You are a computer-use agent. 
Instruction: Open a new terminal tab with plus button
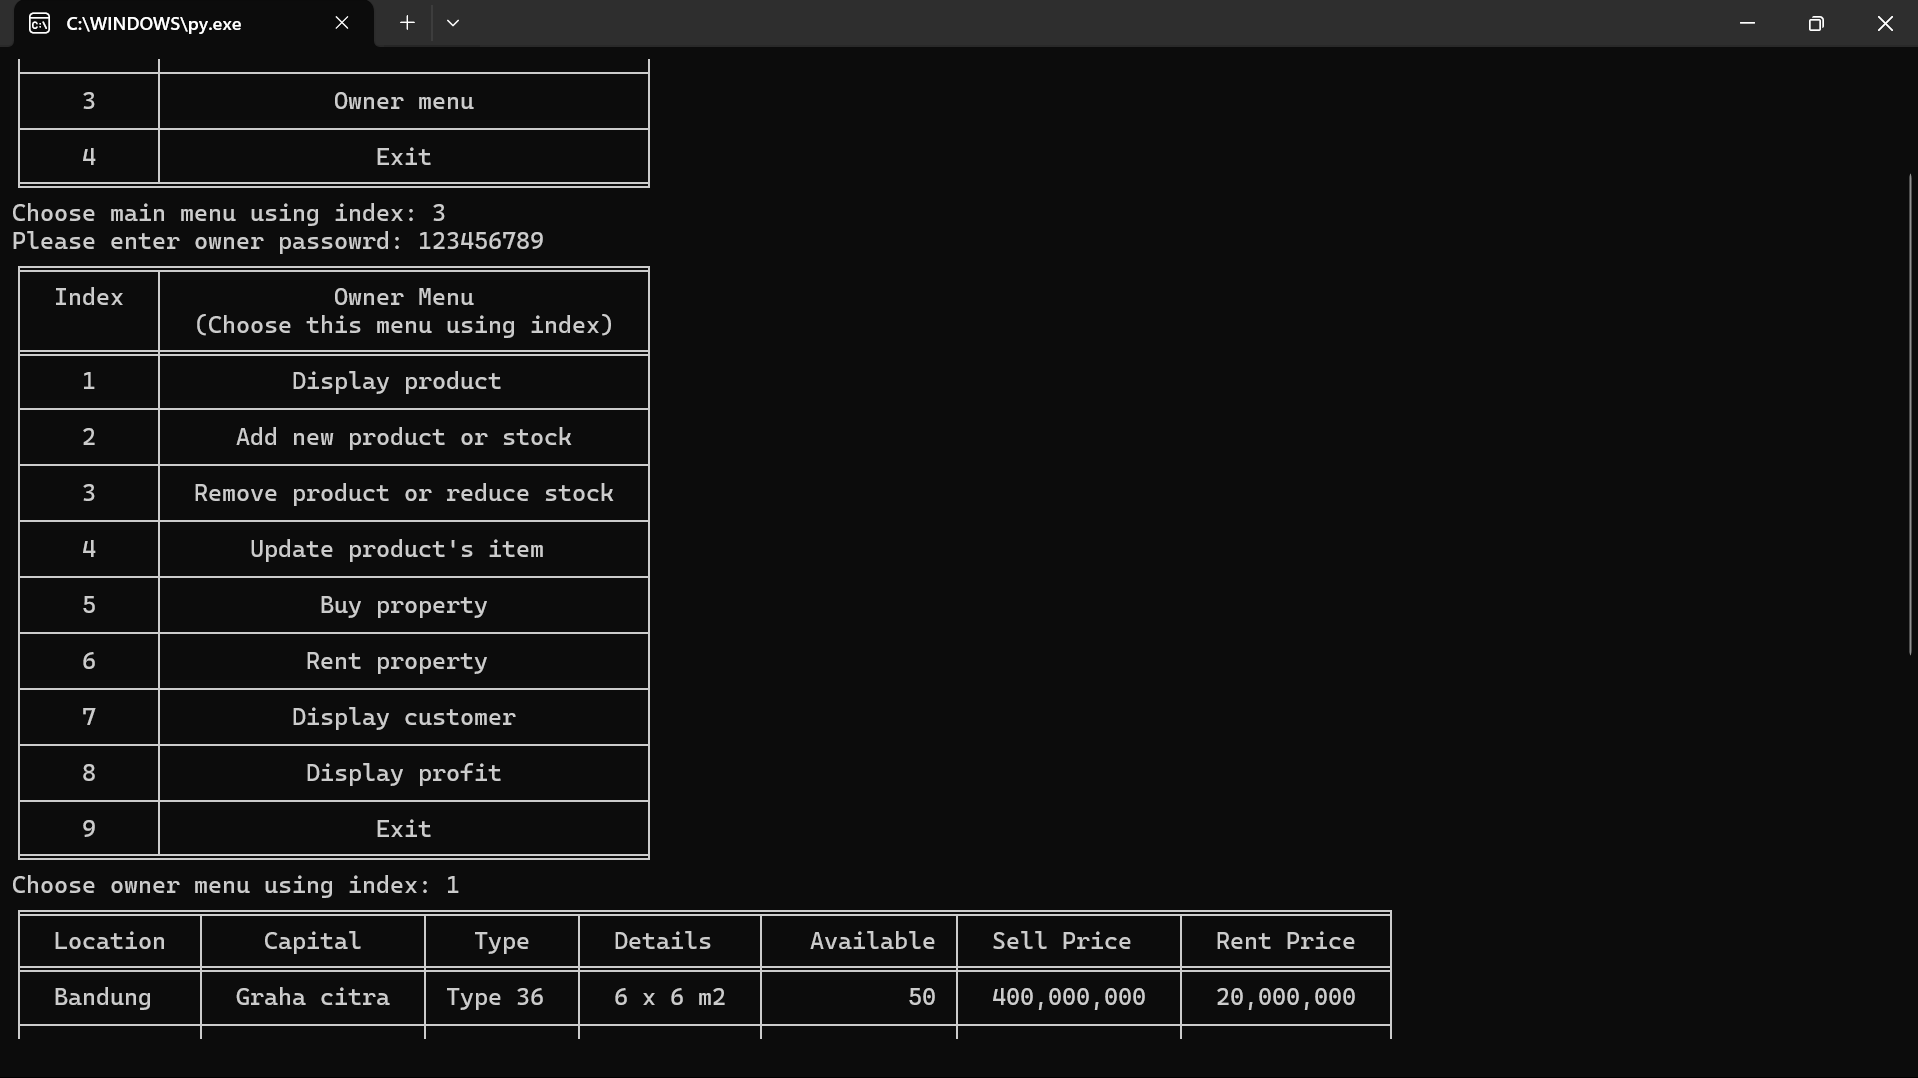click(x=407, y=23)
